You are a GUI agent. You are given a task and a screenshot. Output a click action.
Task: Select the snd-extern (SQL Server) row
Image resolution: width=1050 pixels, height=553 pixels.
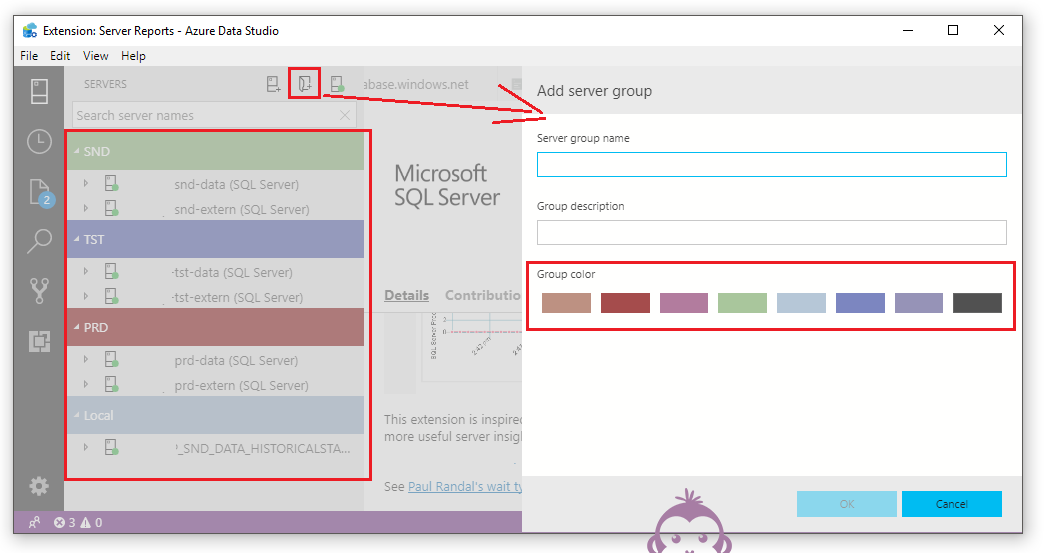[x=216, y=209]
